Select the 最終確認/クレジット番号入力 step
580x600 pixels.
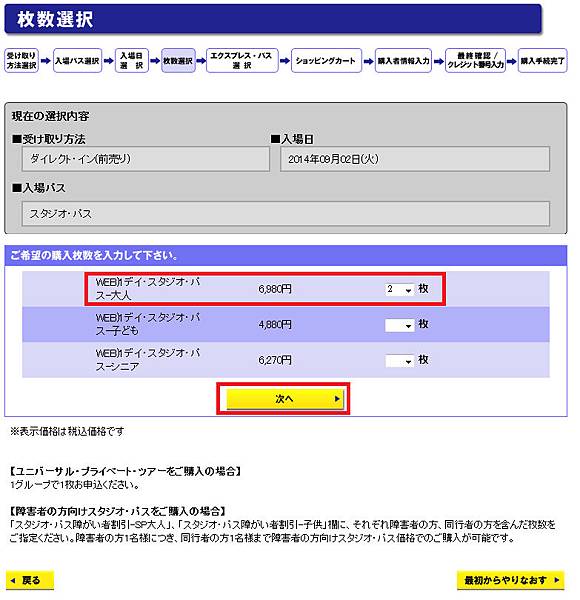click(475, 60)
